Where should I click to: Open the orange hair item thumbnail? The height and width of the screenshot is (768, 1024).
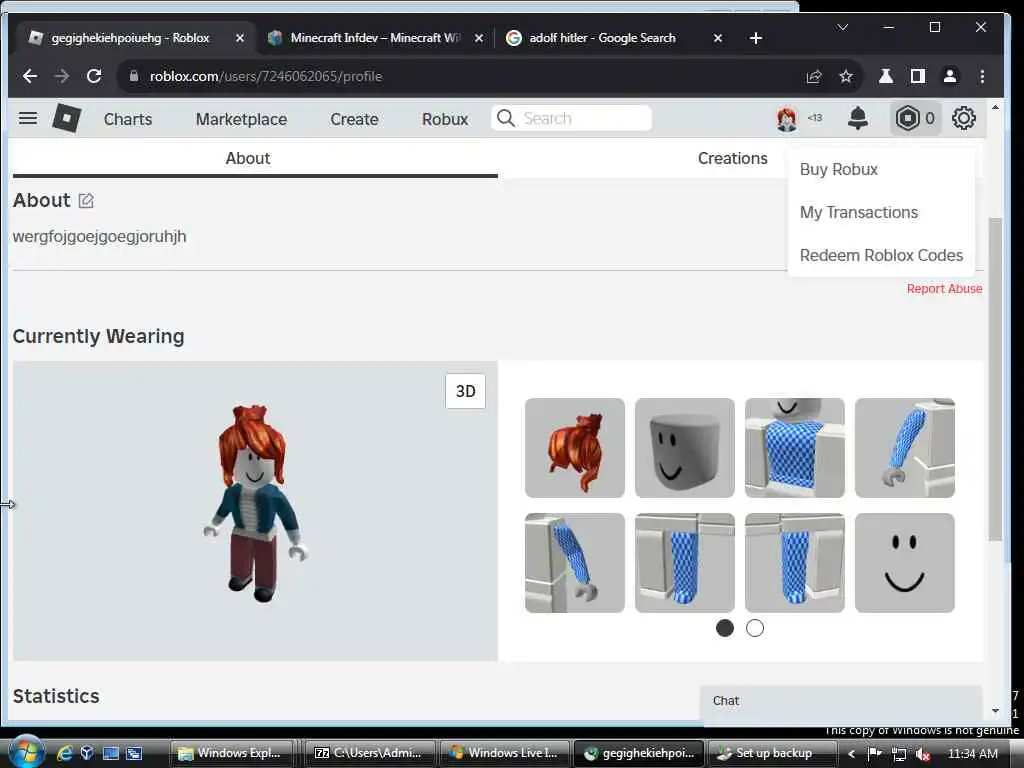575,448
